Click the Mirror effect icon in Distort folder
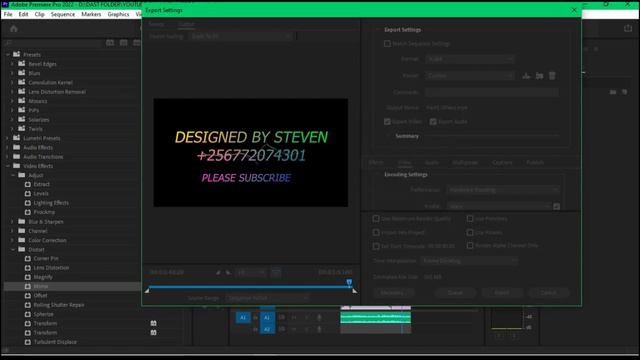Screen dimensions: 640x360 coord(28,286)
